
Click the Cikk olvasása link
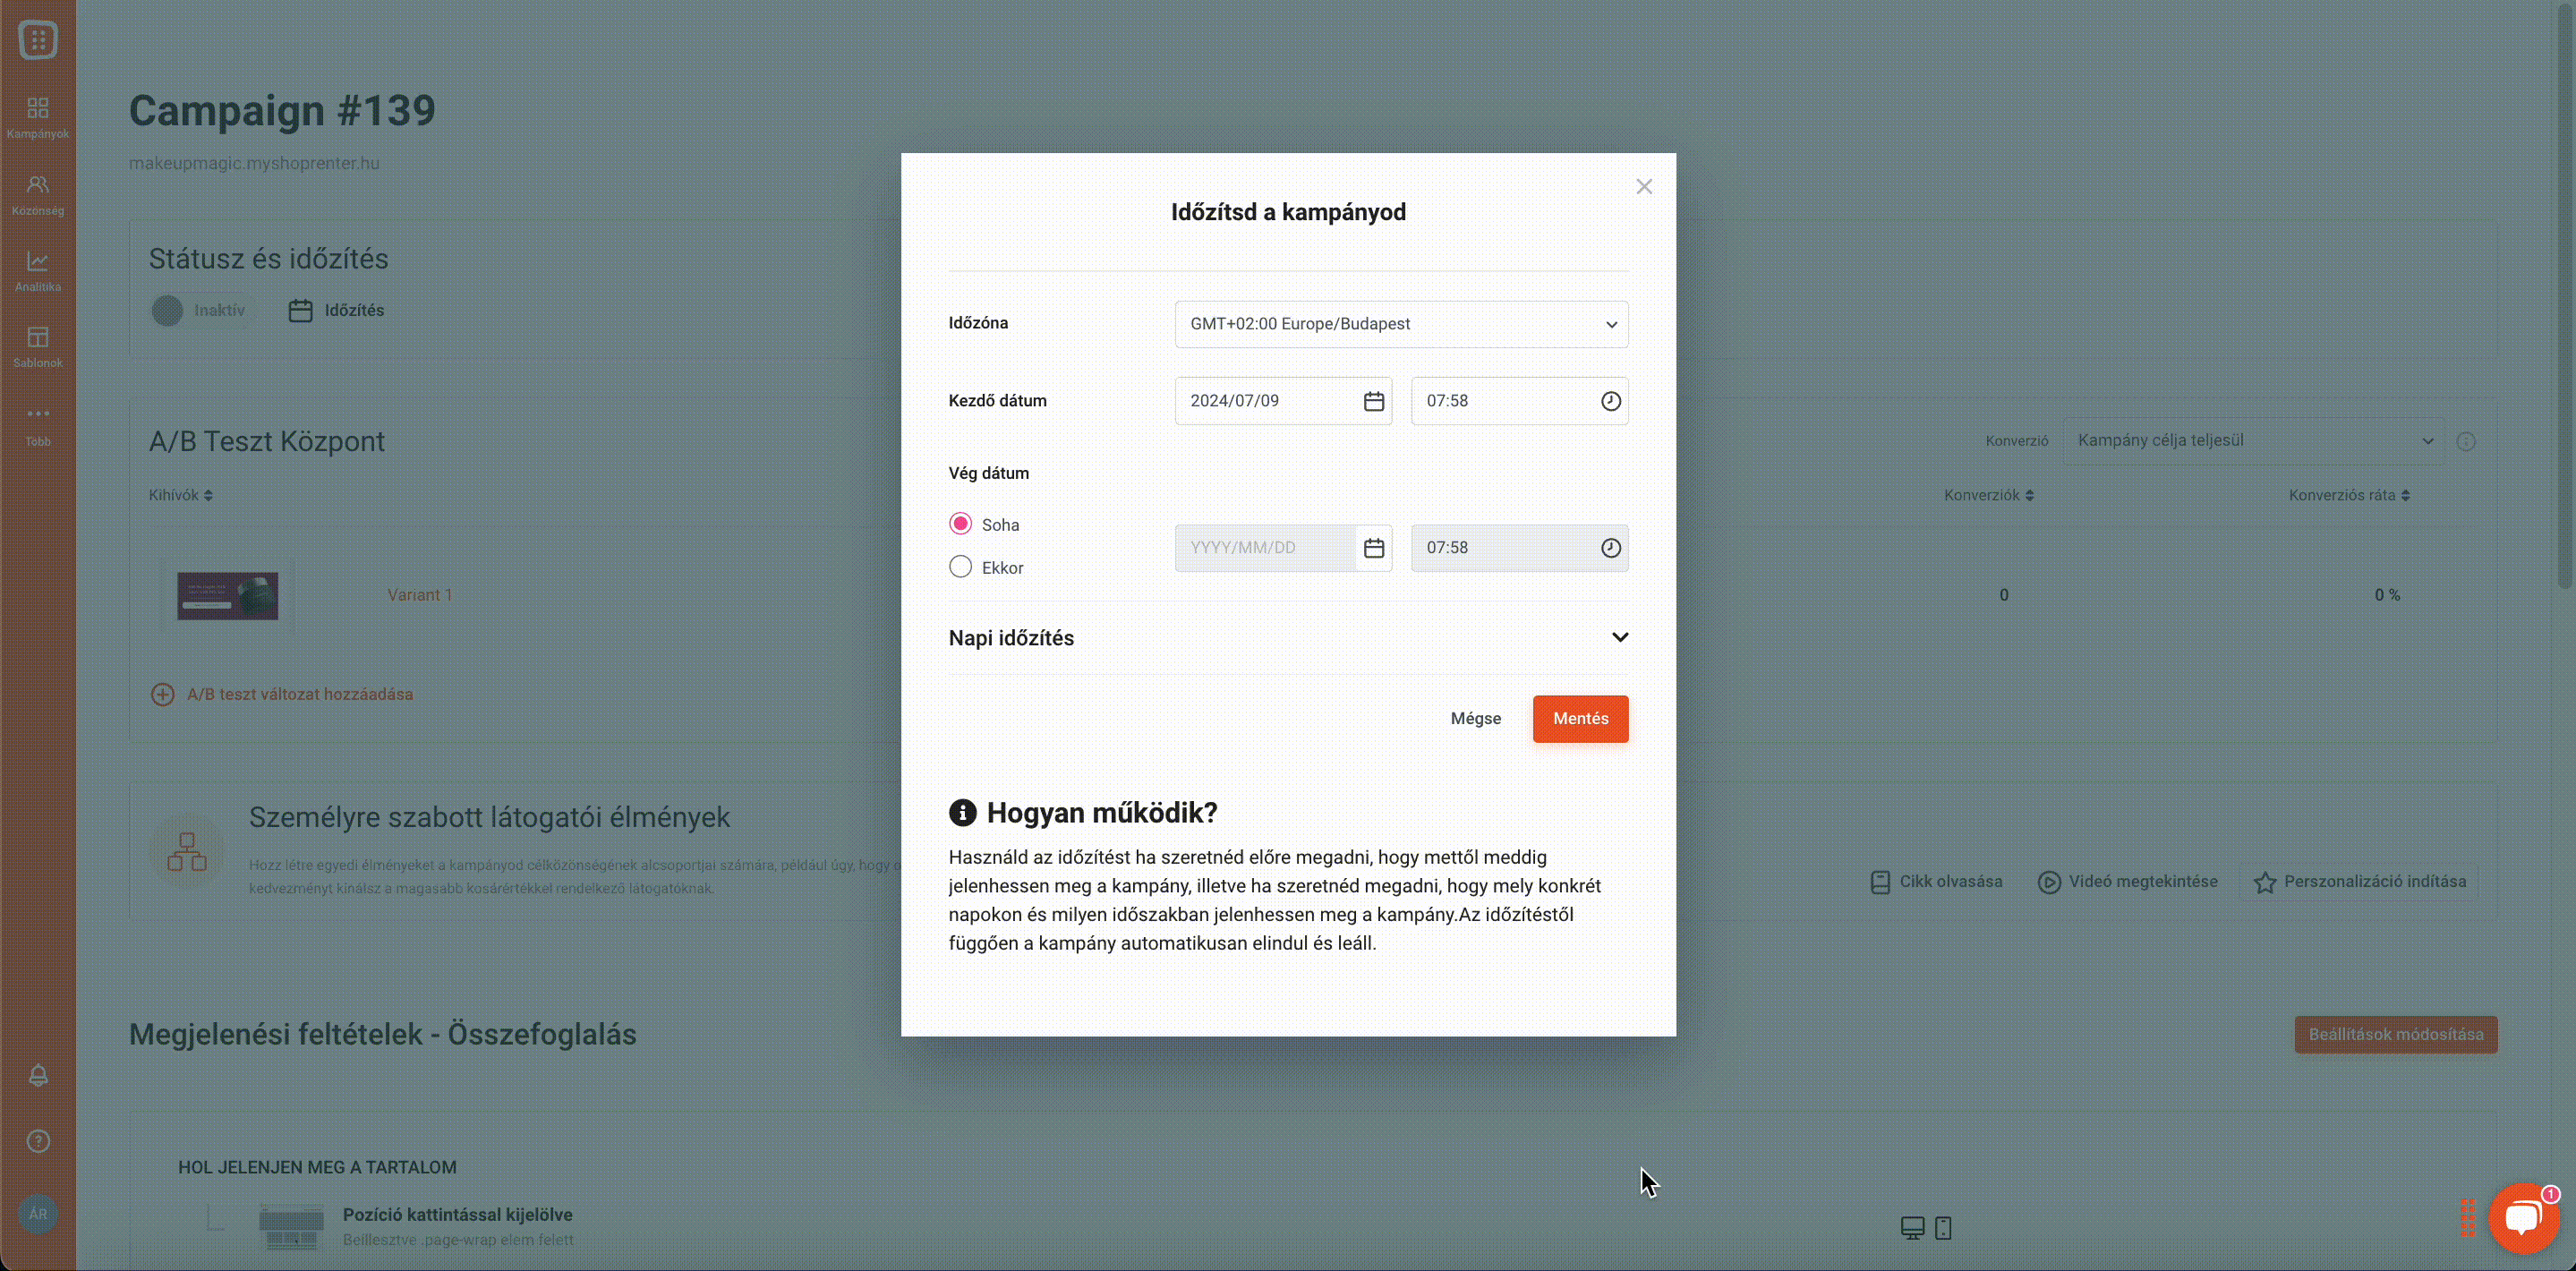(x=1936, y=882)
